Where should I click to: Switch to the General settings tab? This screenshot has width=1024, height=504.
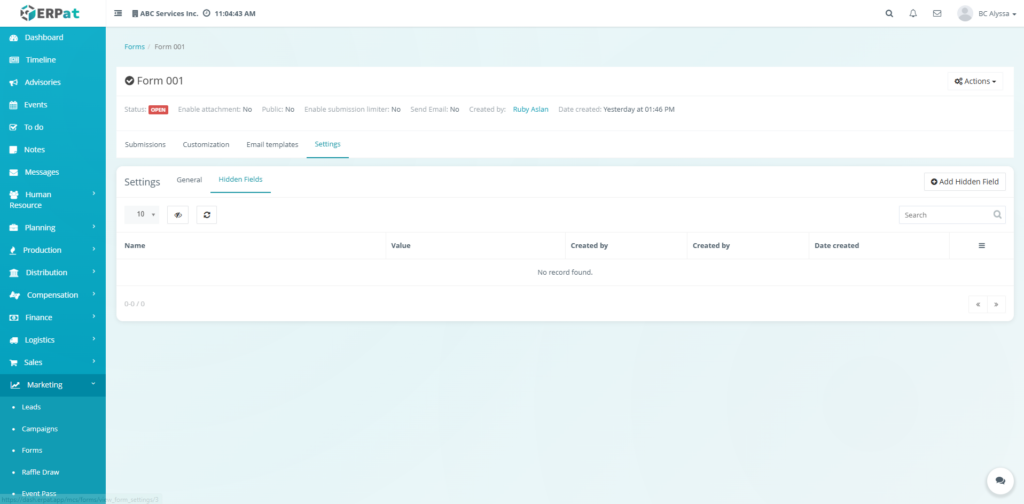(x=189, y=179)
